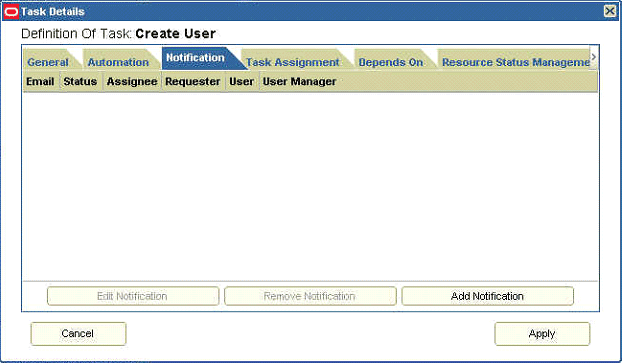
Task: Click the User column header
Action: click(242, 82)
